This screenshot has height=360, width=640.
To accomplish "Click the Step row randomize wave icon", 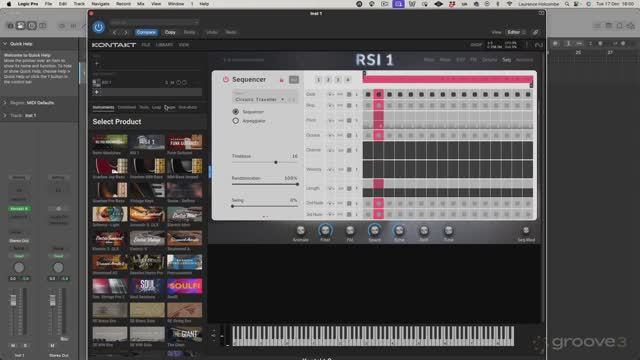I will 331,106.
